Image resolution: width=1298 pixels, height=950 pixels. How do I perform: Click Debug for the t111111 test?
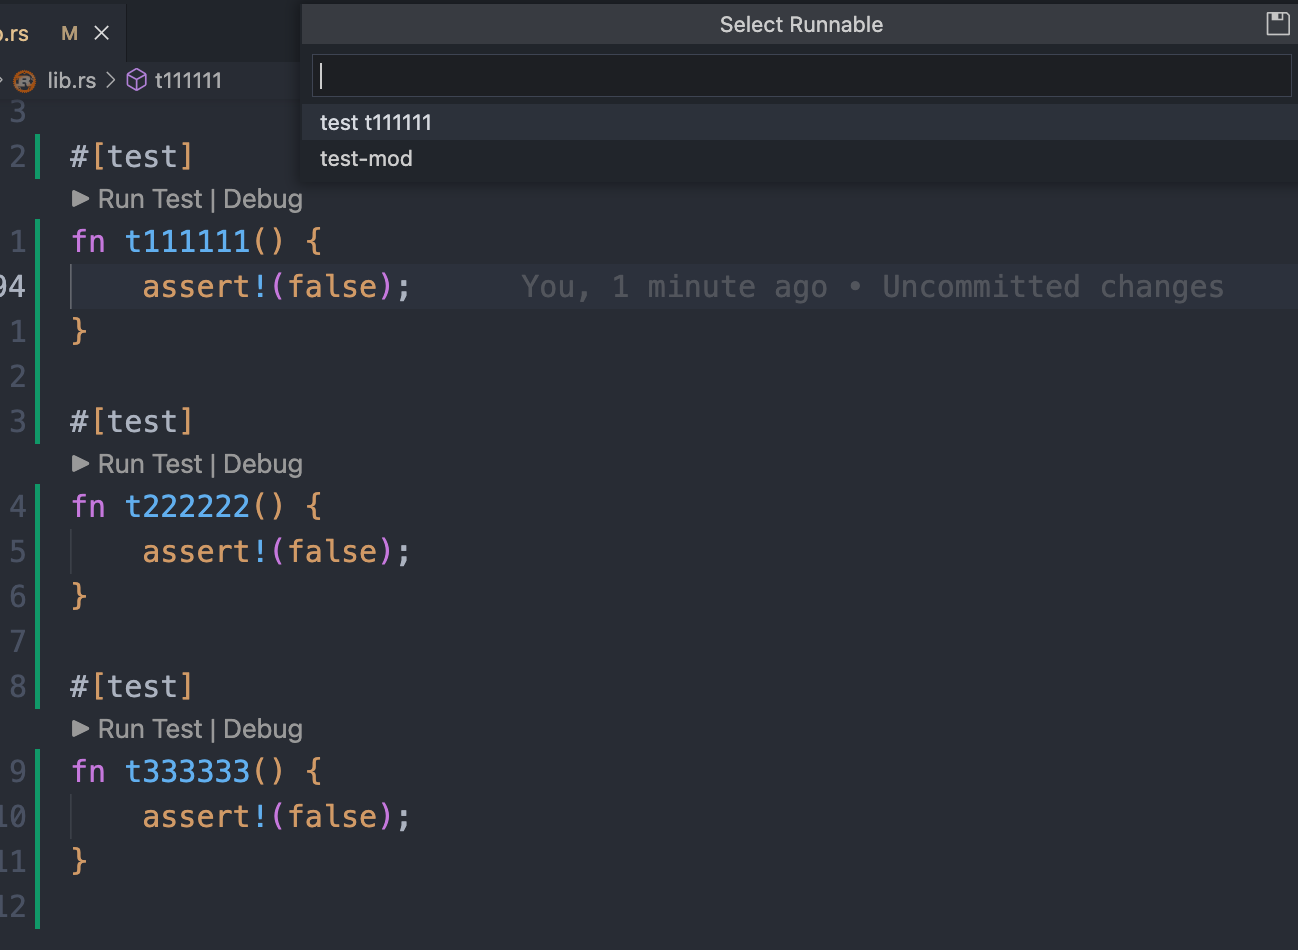click(262, 199)
